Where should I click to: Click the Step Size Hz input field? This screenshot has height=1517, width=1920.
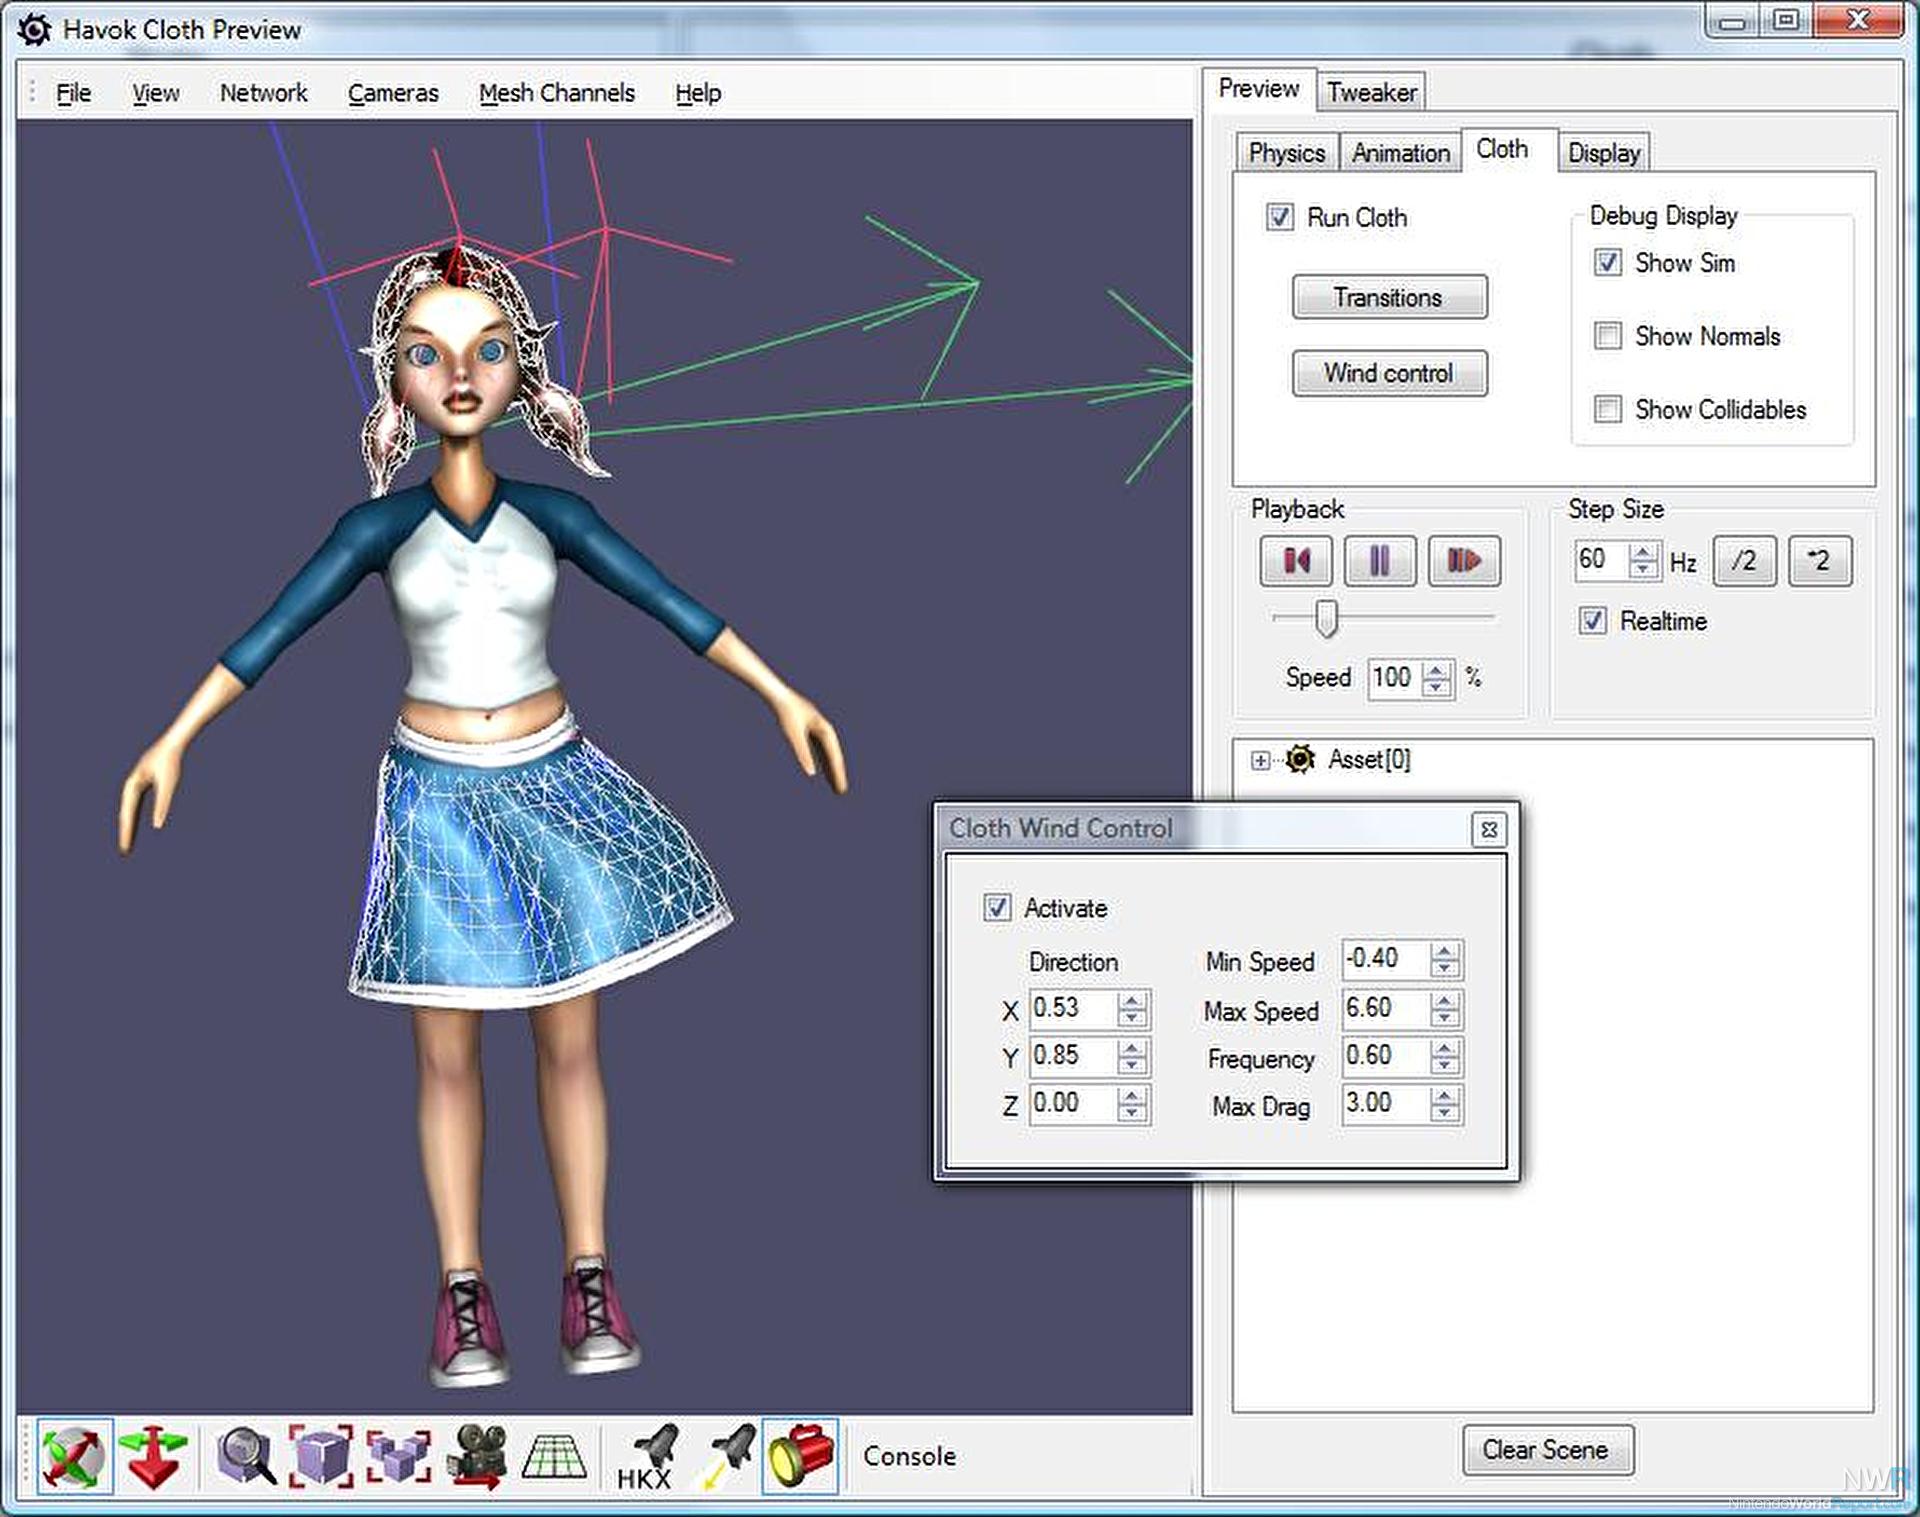click(1601, 559)
